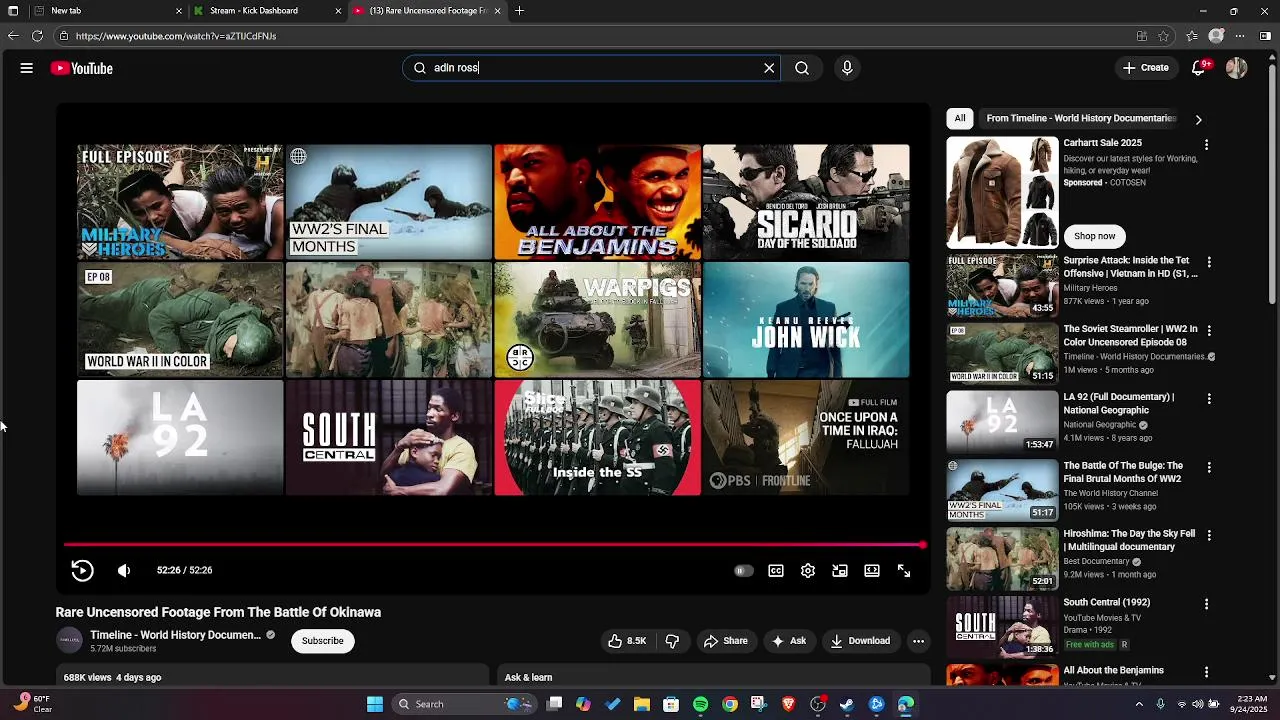Bookmark this page with the star
The image size is (1280, 720).
[1164, 36]
